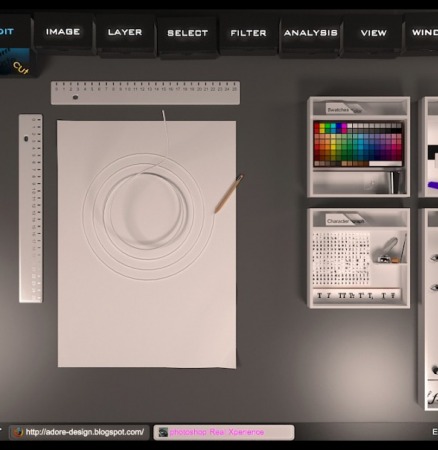Toggle the Faux Bold T icon

[x=319, y=295]
